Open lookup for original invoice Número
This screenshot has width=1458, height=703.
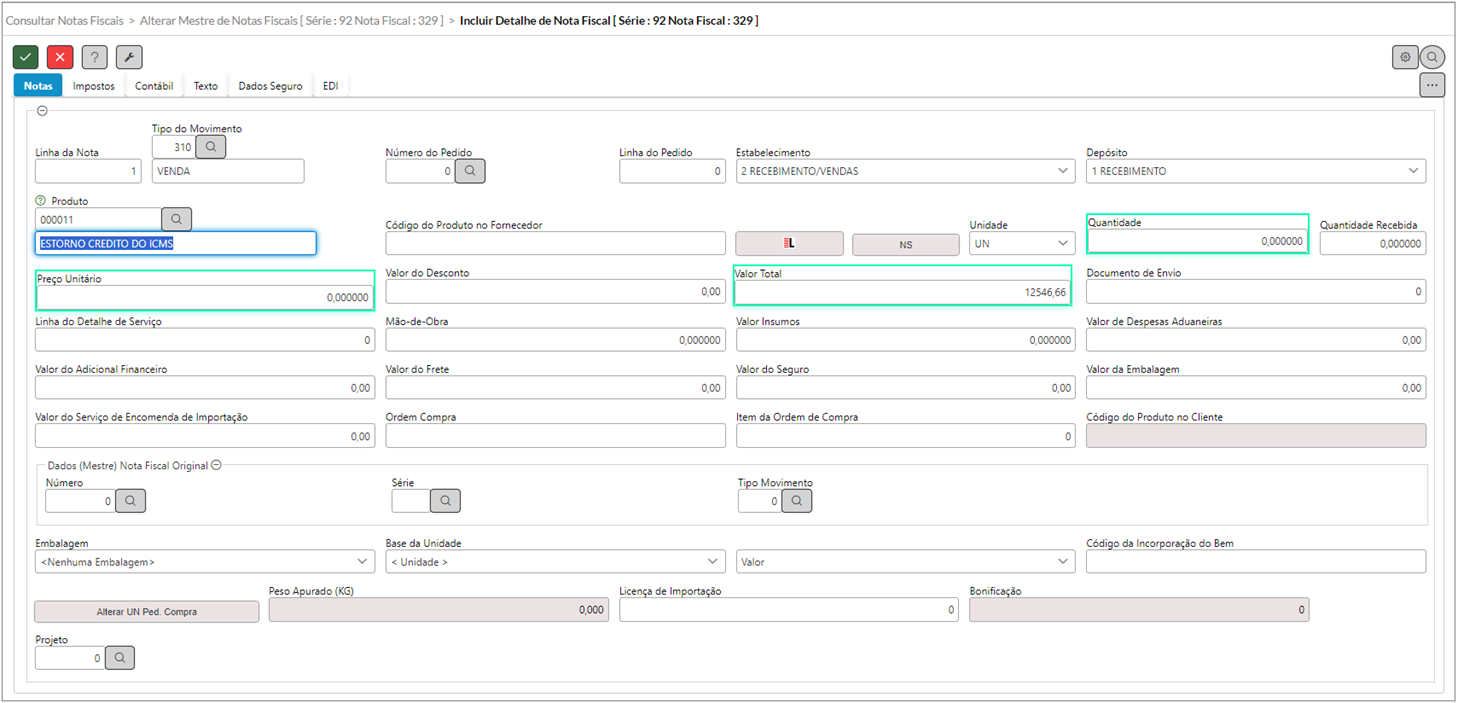coord(131,500)
